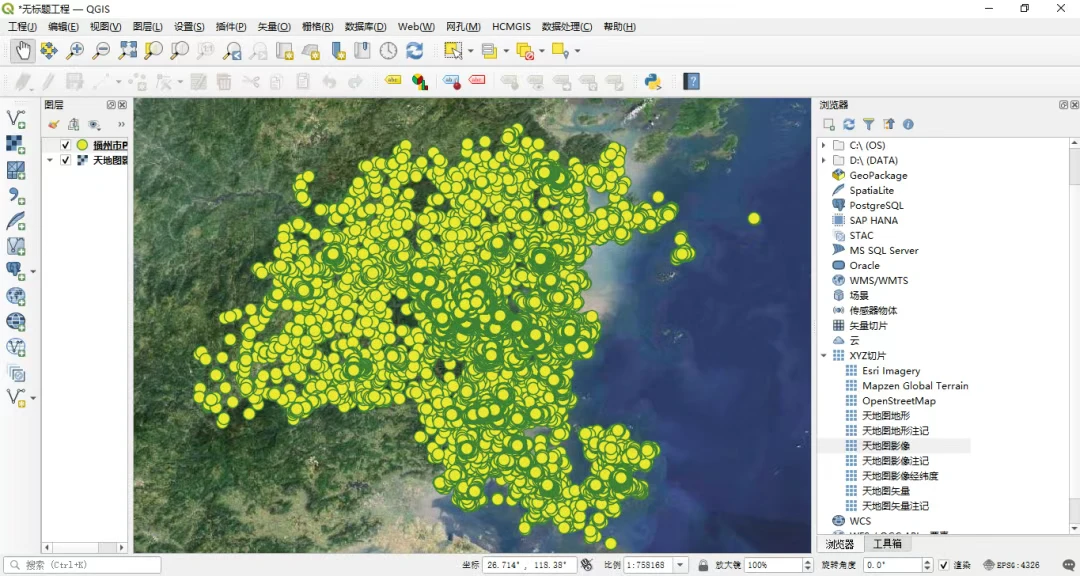Viewport: 1080px width, 576px height.
Task: Select the Pan Map hand tool
Action: pos(22,50)
